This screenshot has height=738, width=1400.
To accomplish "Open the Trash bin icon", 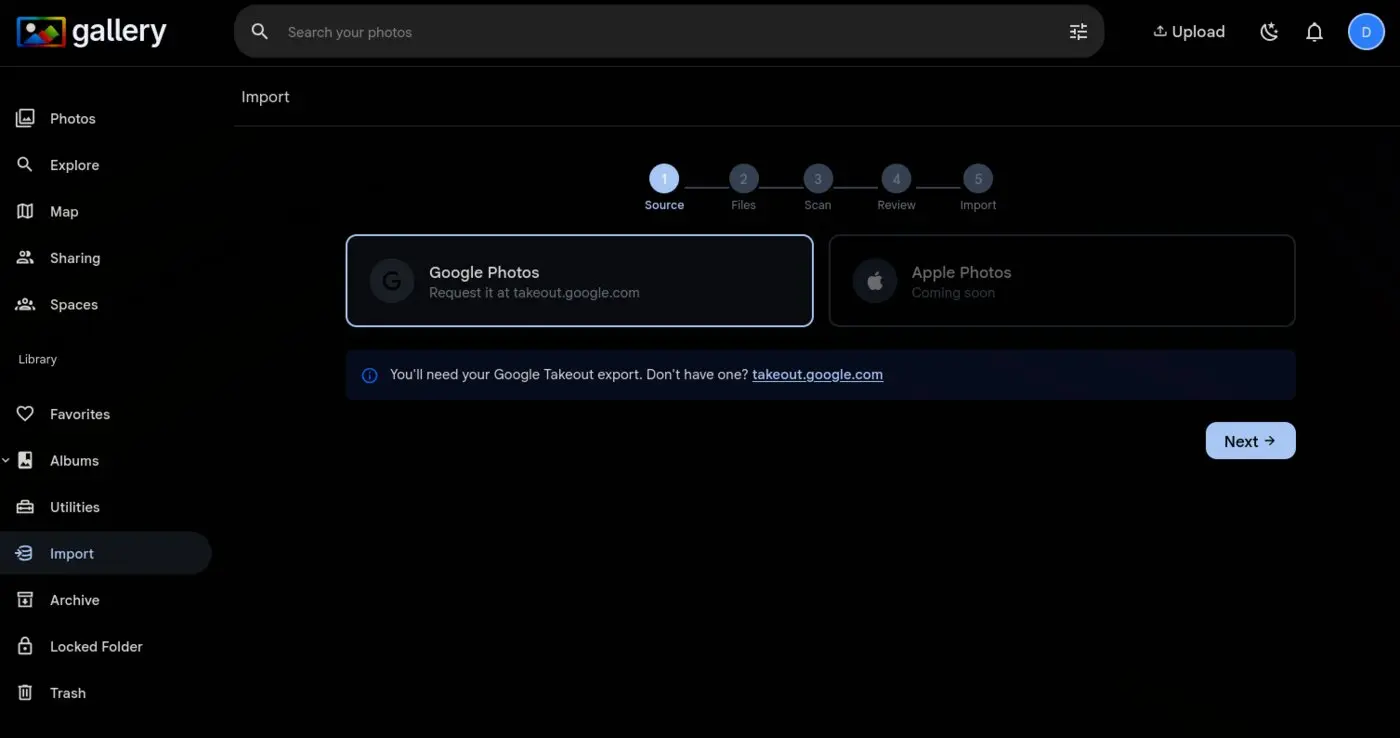I will click(x=24, y=692).
